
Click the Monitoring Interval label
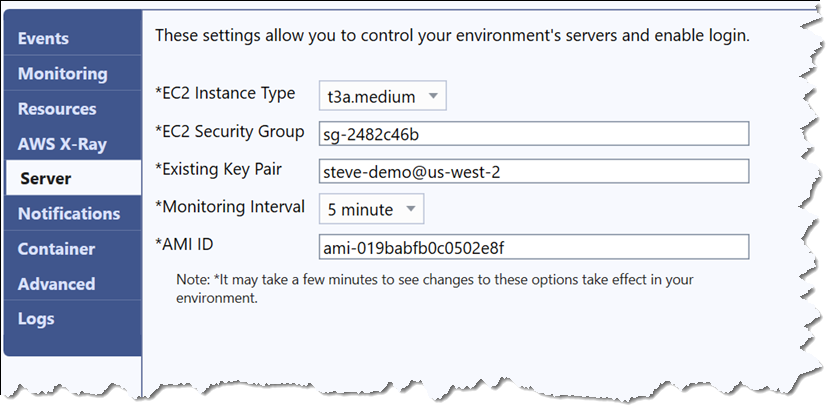(x=230, y=207)
